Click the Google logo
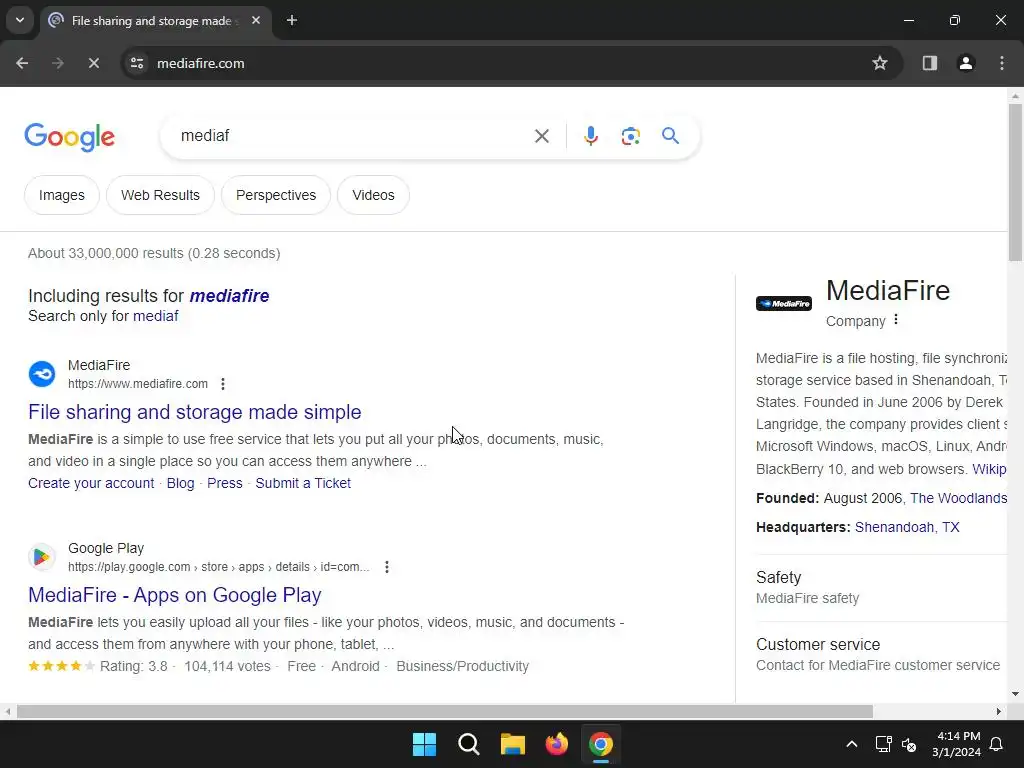 click(x=69, y=136)
